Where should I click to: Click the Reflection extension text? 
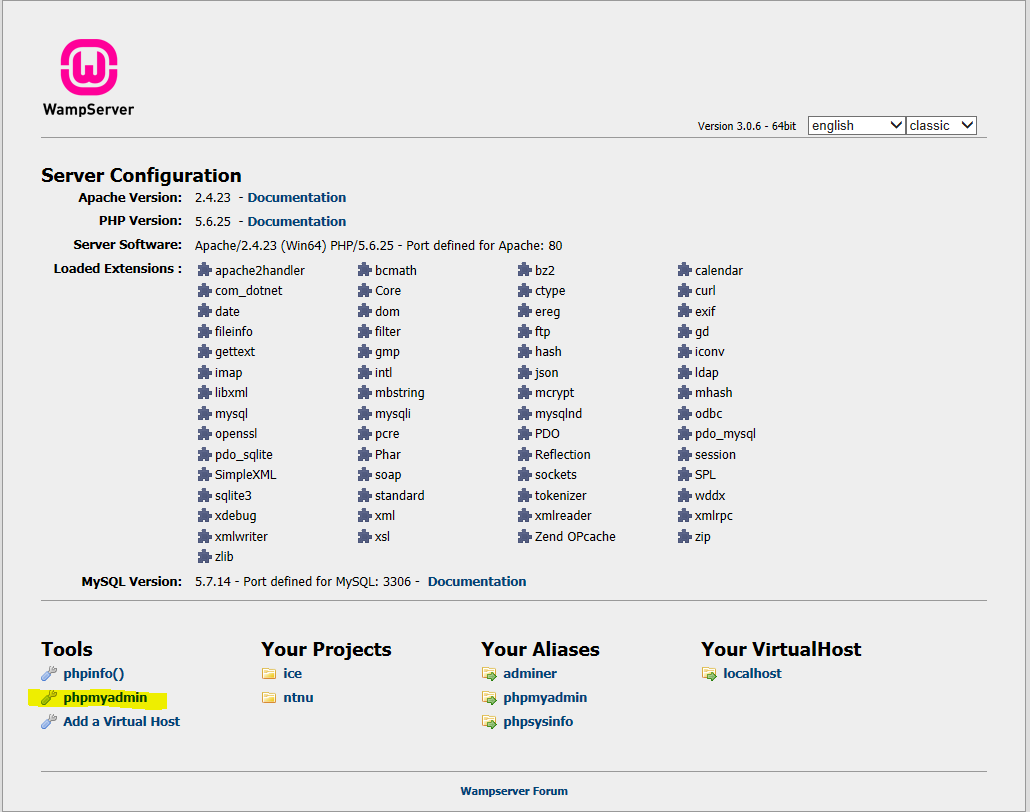click(562, 455)
